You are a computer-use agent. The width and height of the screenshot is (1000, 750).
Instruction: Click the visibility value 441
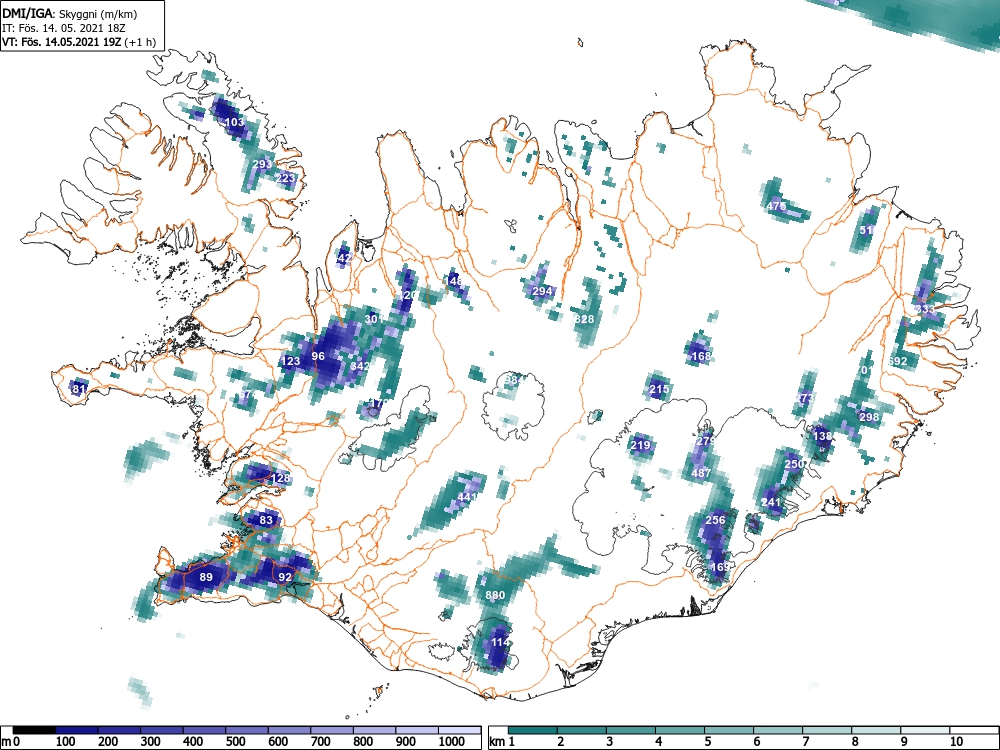467,497
